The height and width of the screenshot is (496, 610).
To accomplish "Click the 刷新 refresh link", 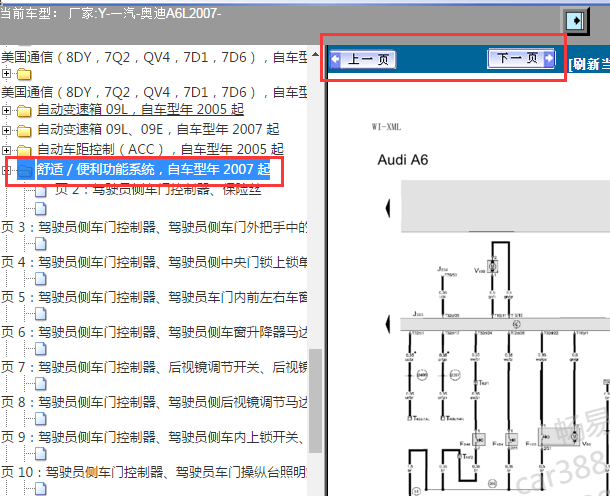I will pos(589,64).
